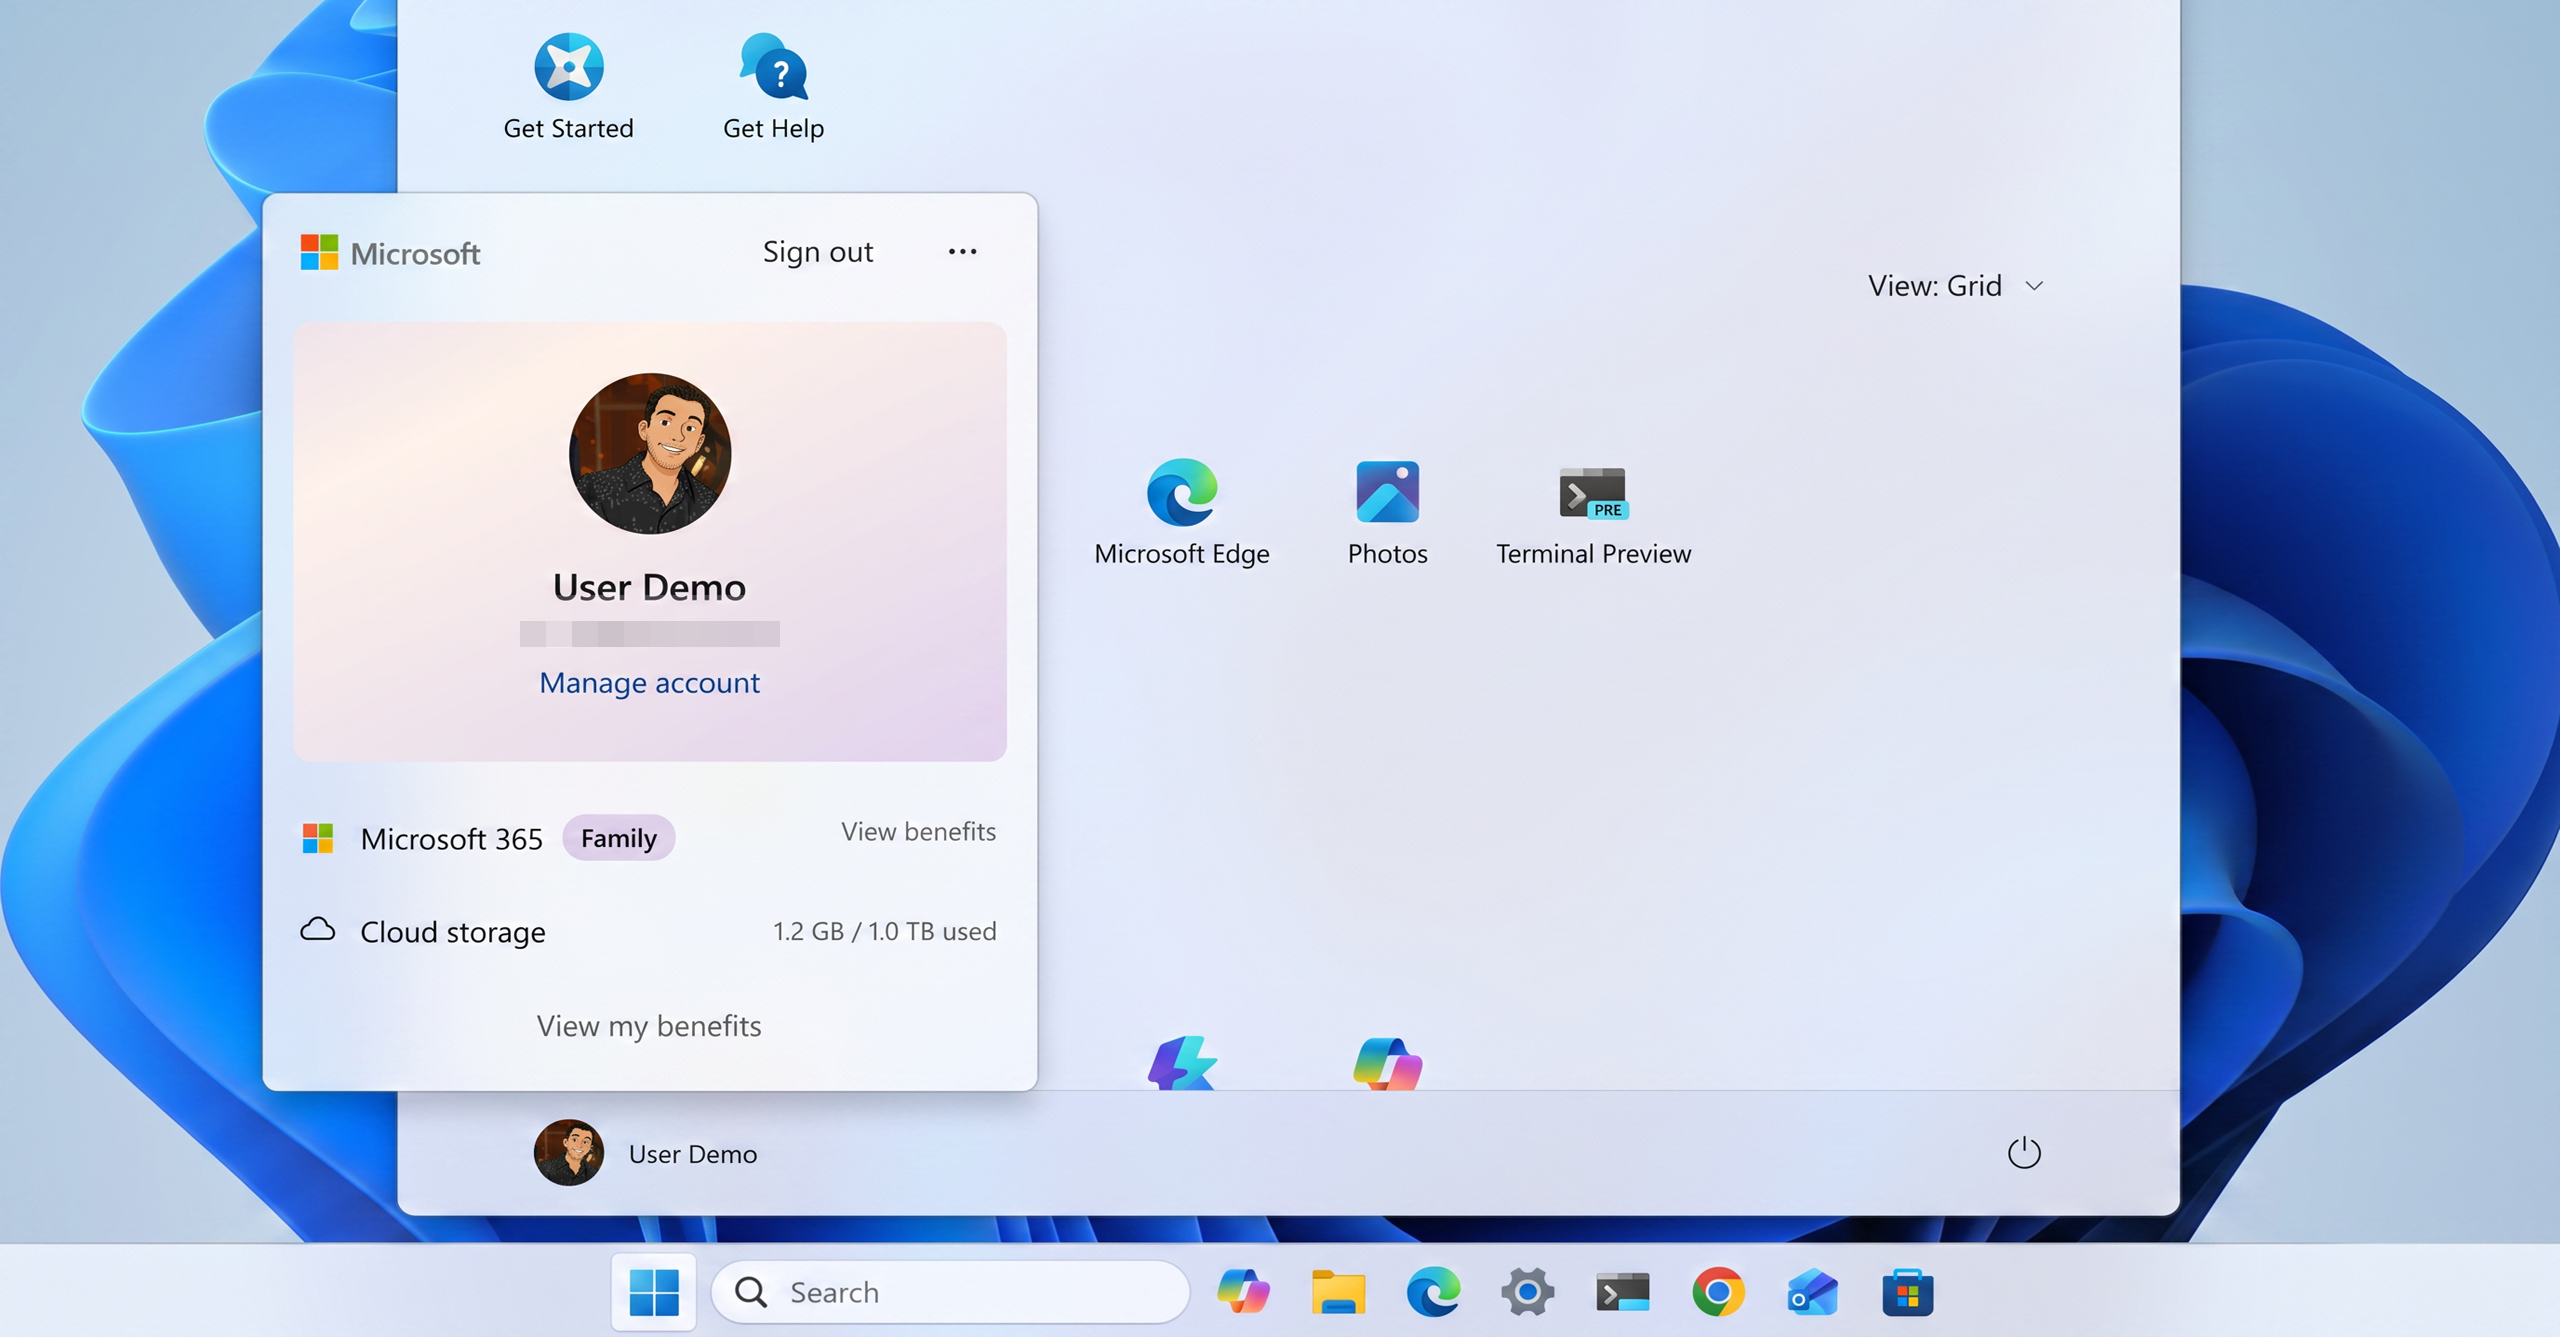
Task: Open Settings gear on the taskbar
Action: tap(1528, 1292)
